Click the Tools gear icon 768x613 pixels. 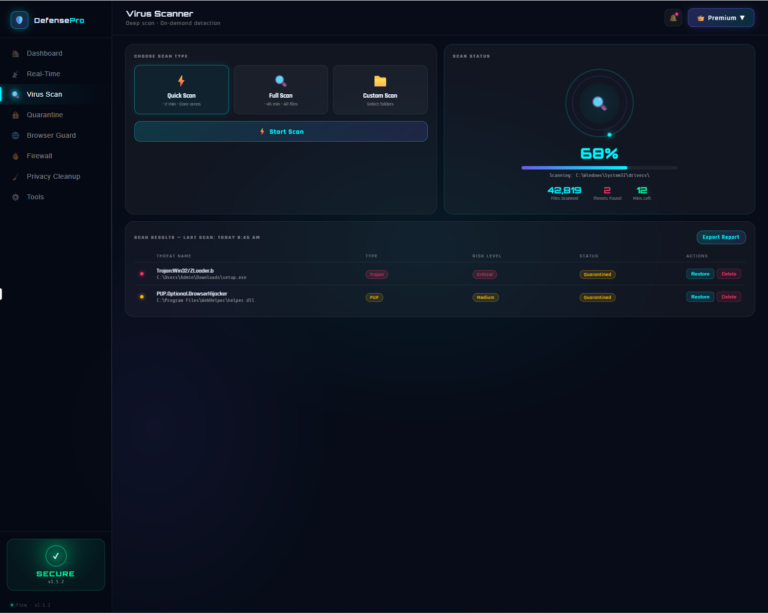point(16,197)
